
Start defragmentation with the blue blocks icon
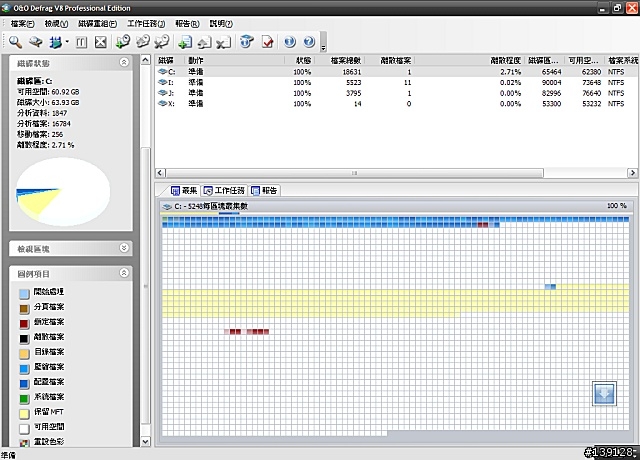[56, 42]
